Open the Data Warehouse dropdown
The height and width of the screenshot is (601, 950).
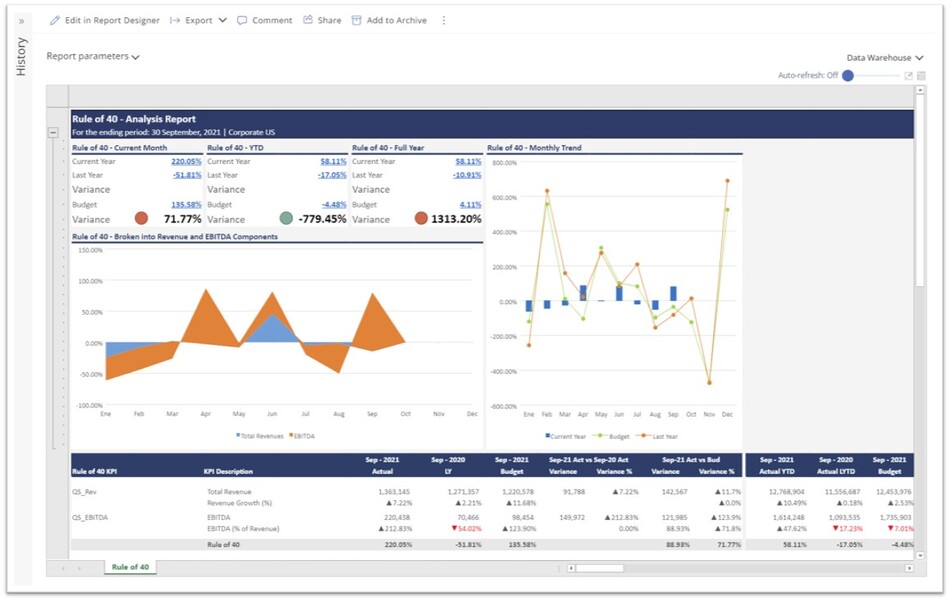pyautogui.click(x=884, y=58)
